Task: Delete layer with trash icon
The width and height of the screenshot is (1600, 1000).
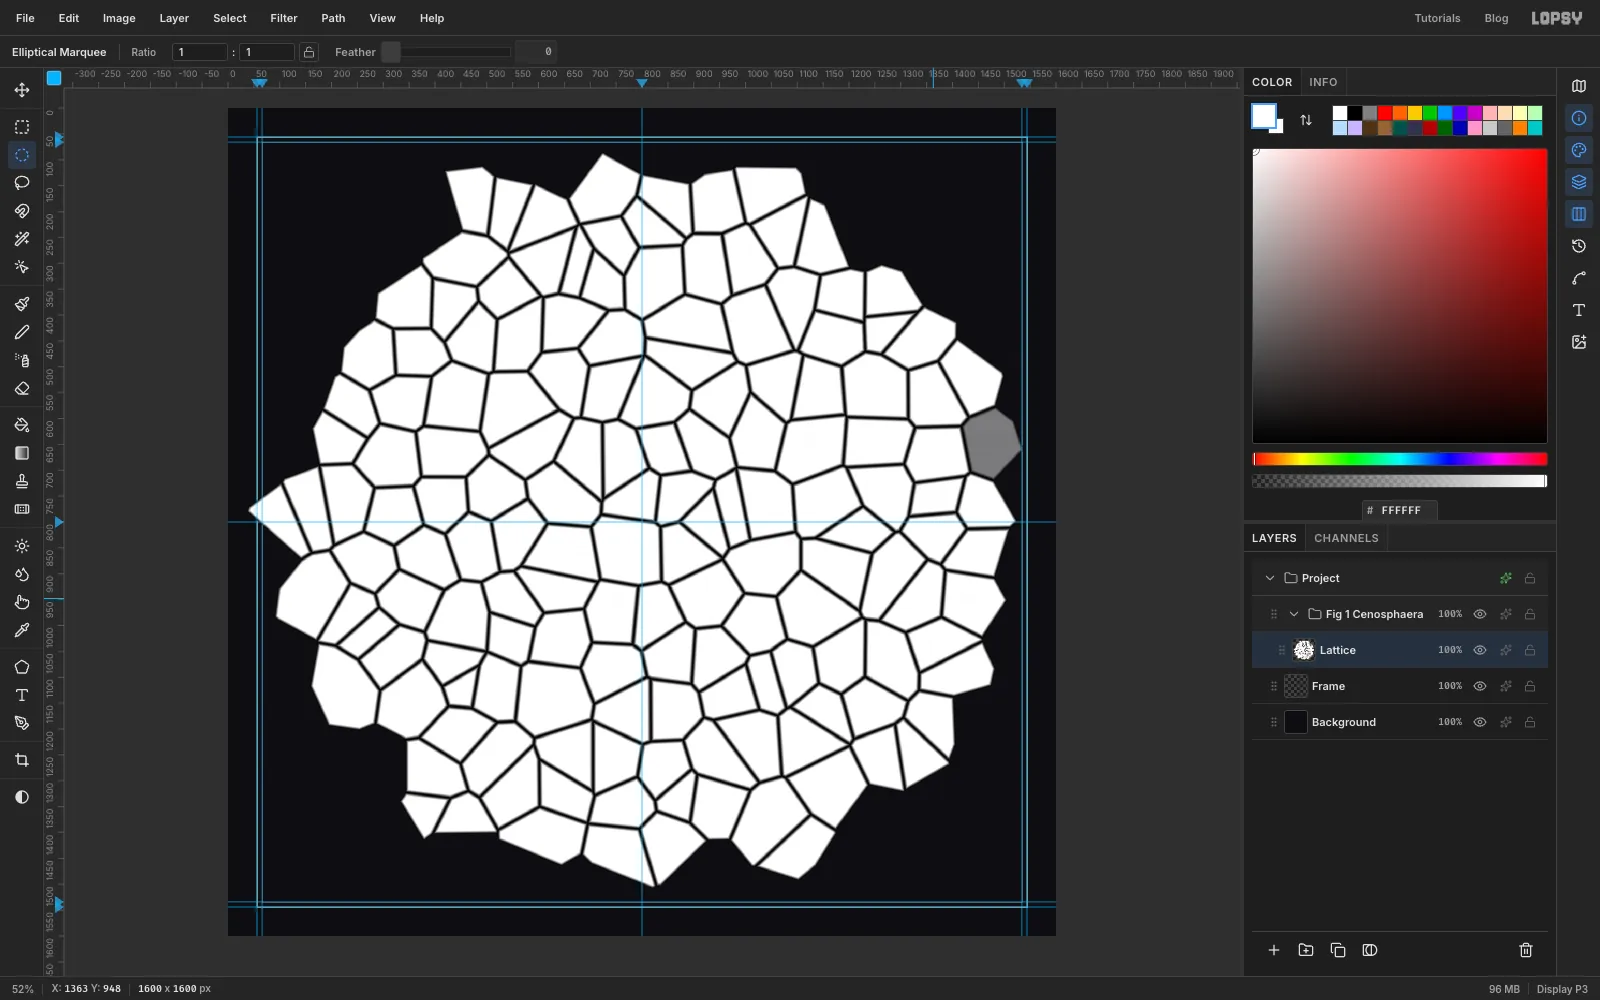Action: 1526,950
